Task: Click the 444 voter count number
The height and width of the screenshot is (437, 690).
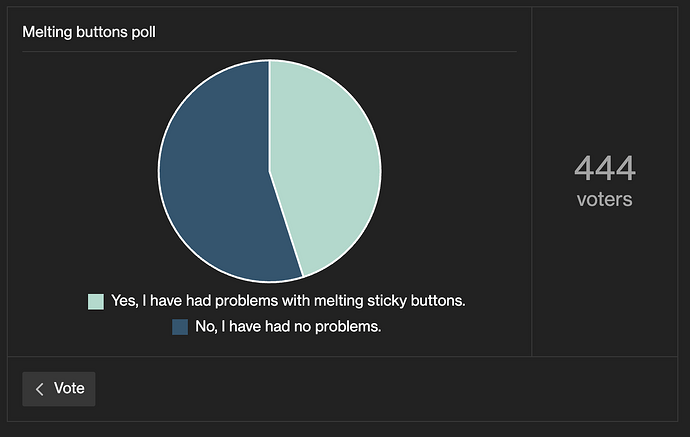Action: coord(605,168)
